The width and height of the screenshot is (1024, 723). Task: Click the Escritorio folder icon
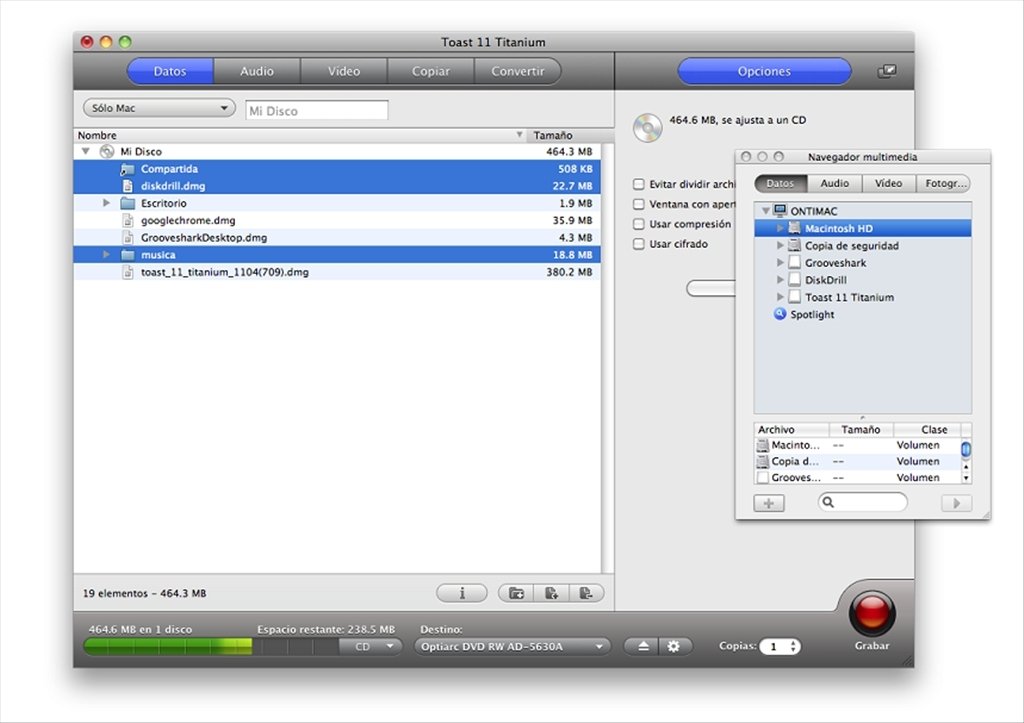coord(127,203)
